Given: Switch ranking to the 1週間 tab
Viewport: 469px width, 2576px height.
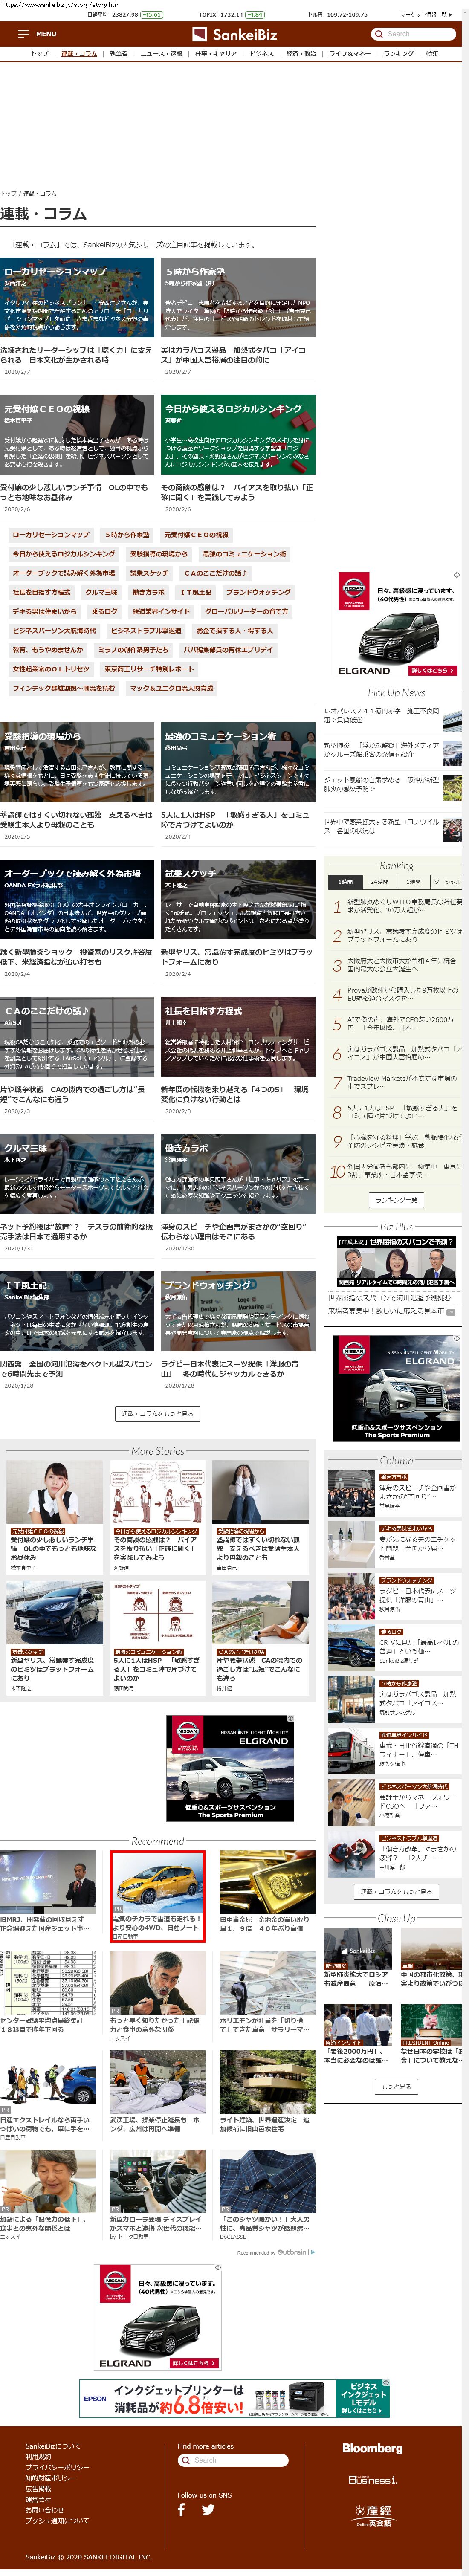Looking at the screenshot, I should tap(413, 882).
